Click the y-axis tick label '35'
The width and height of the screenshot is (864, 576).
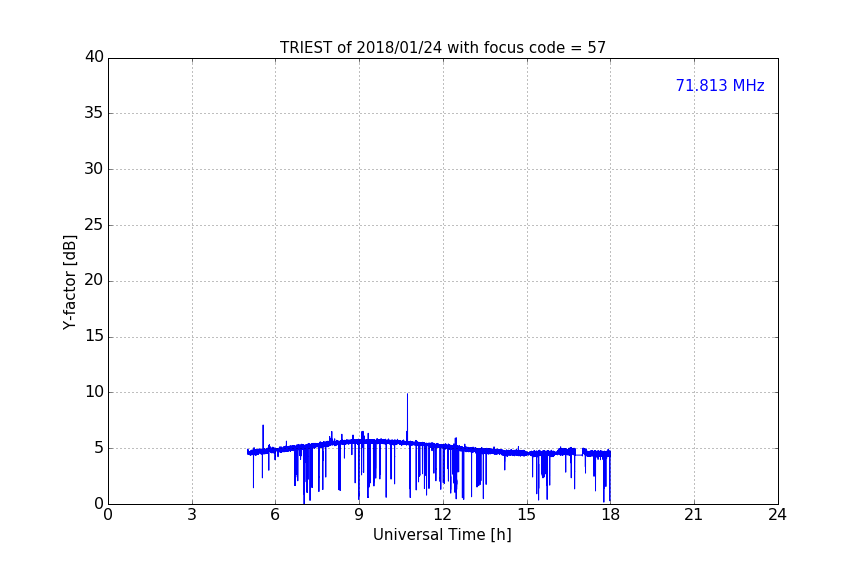click(x=94, y=113)
